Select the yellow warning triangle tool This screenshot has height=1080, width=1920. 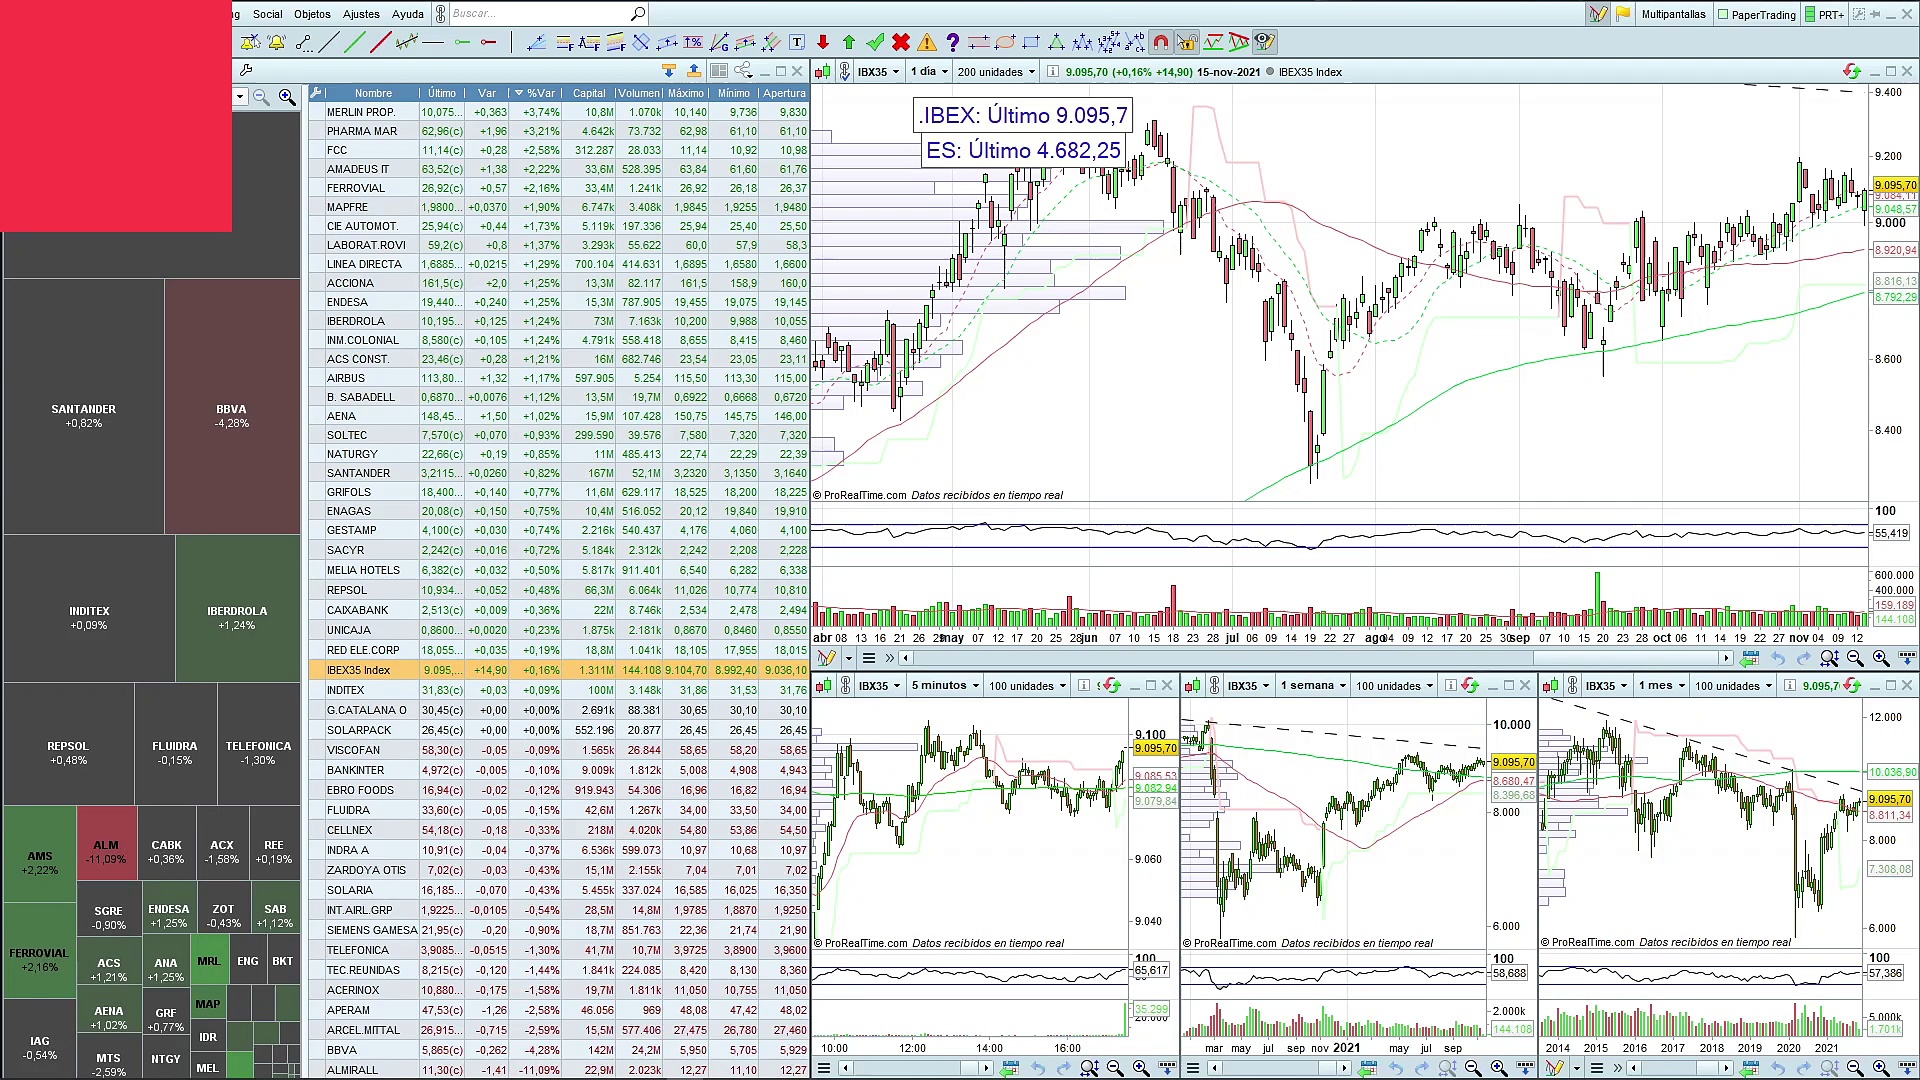click(x=927, y=42)
